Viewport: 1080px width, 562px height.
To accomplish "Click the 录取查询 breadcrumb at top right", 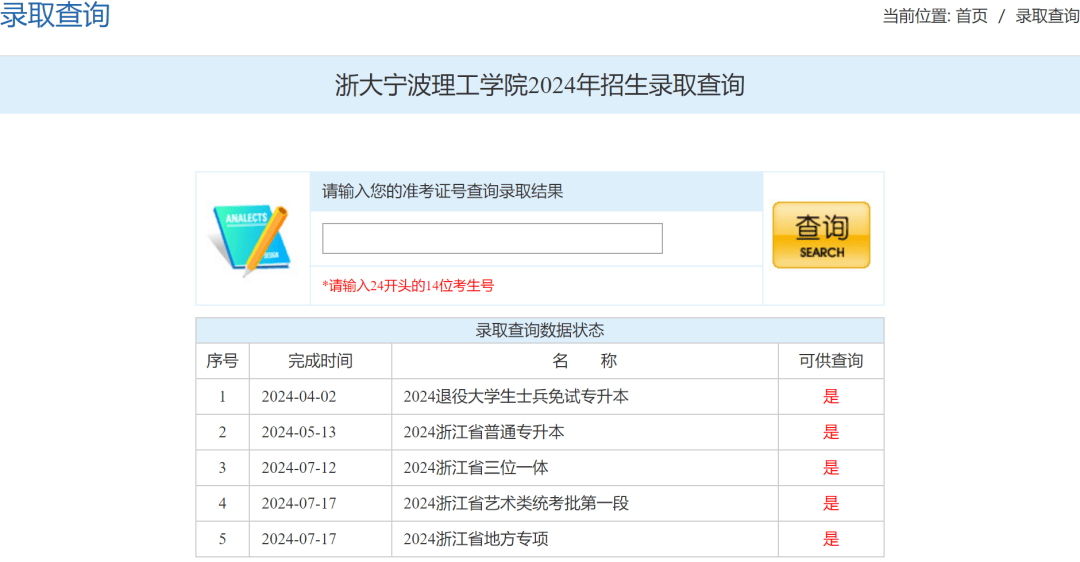I will (1047, 16).
